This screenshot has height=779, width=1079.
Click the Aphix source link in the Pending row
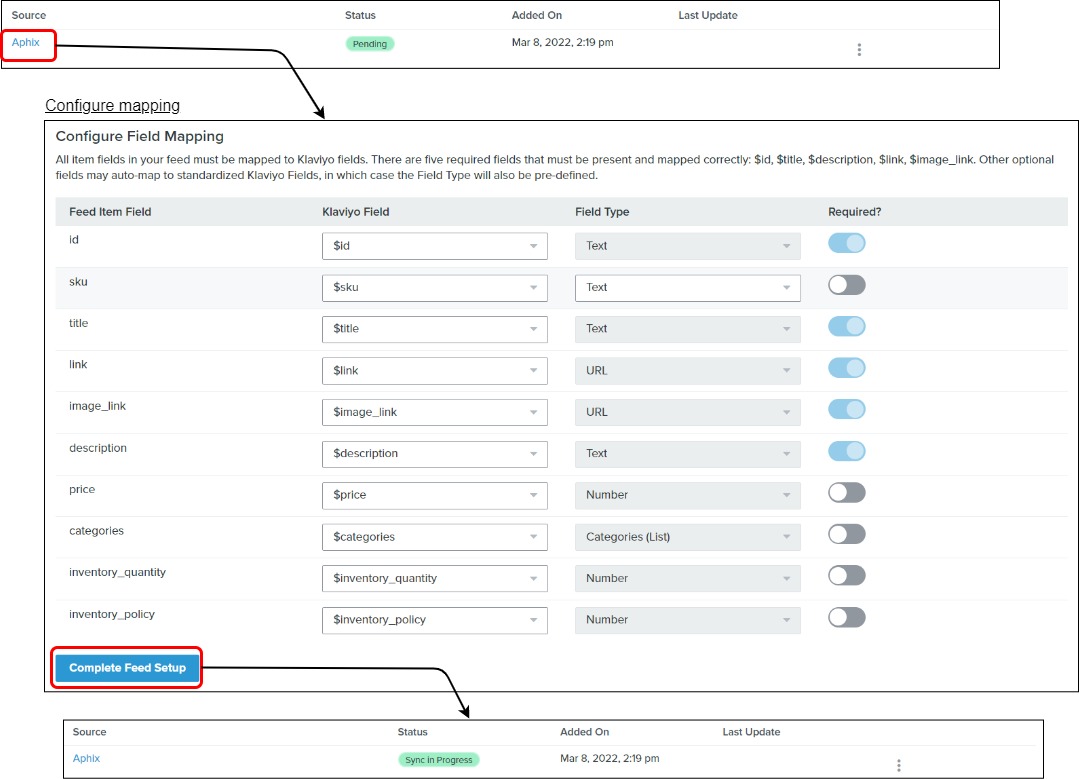(x=26, y=42)
